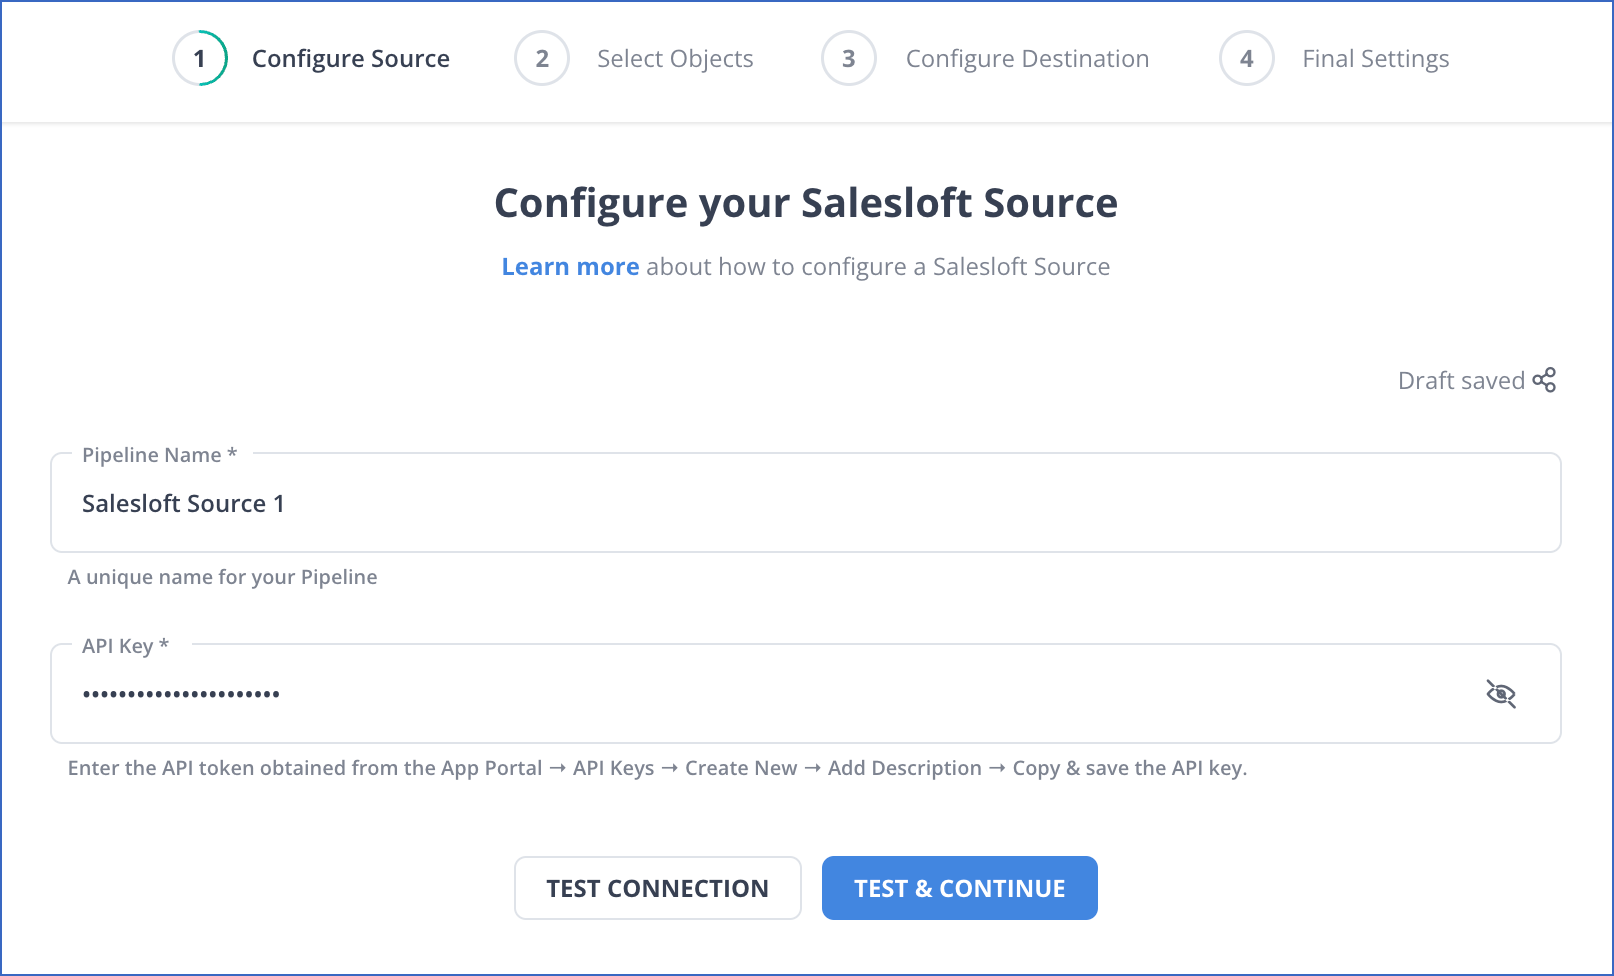Toggle API key visibility eye icon
This screenshot has width=1614, height=976.
click(x=1501, y=694)
